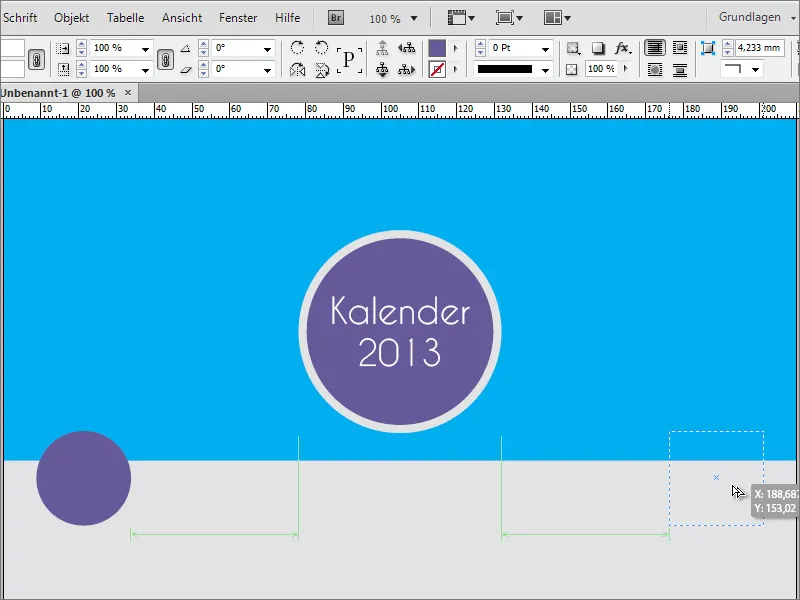Edit the corner size field 4,233 mm
This screenshot has width=800, height=600.
(x=759, y=48)
